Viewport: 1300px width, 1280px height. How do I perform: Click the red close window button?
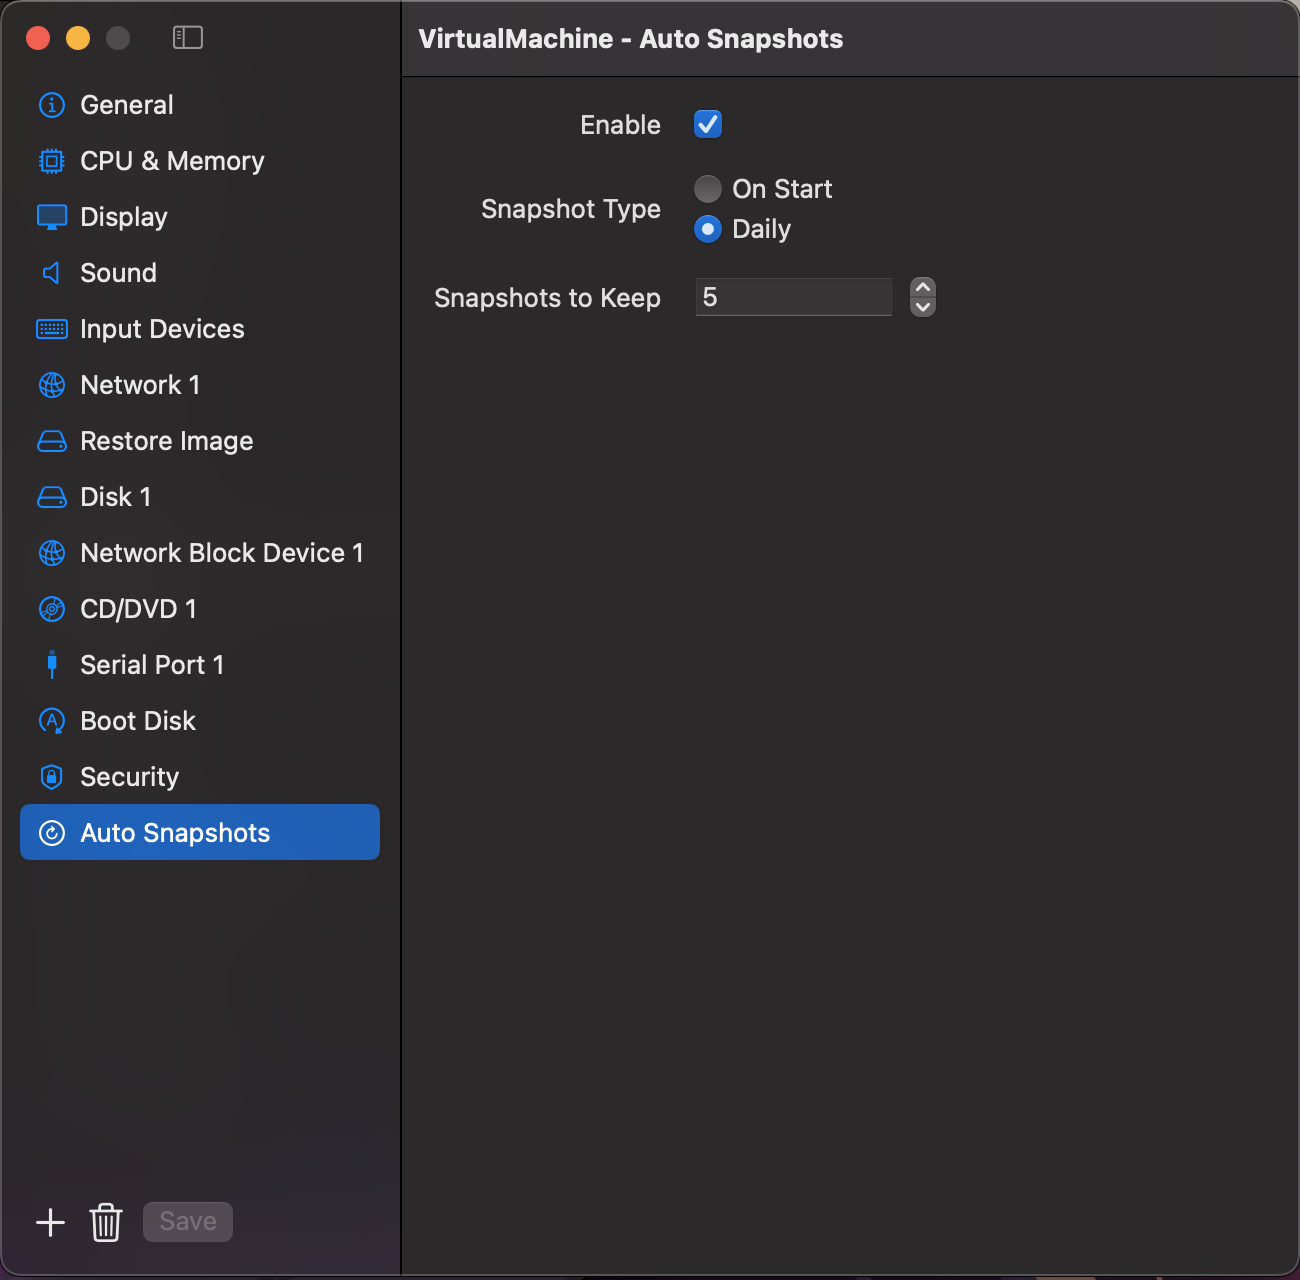[38, 38]
